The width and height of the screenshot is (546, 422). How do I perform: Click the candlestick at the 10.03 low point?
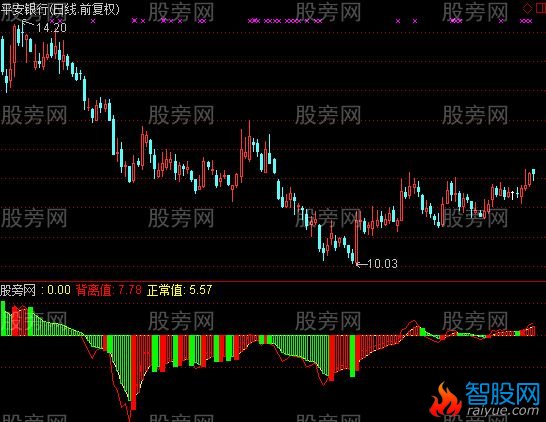356,239
